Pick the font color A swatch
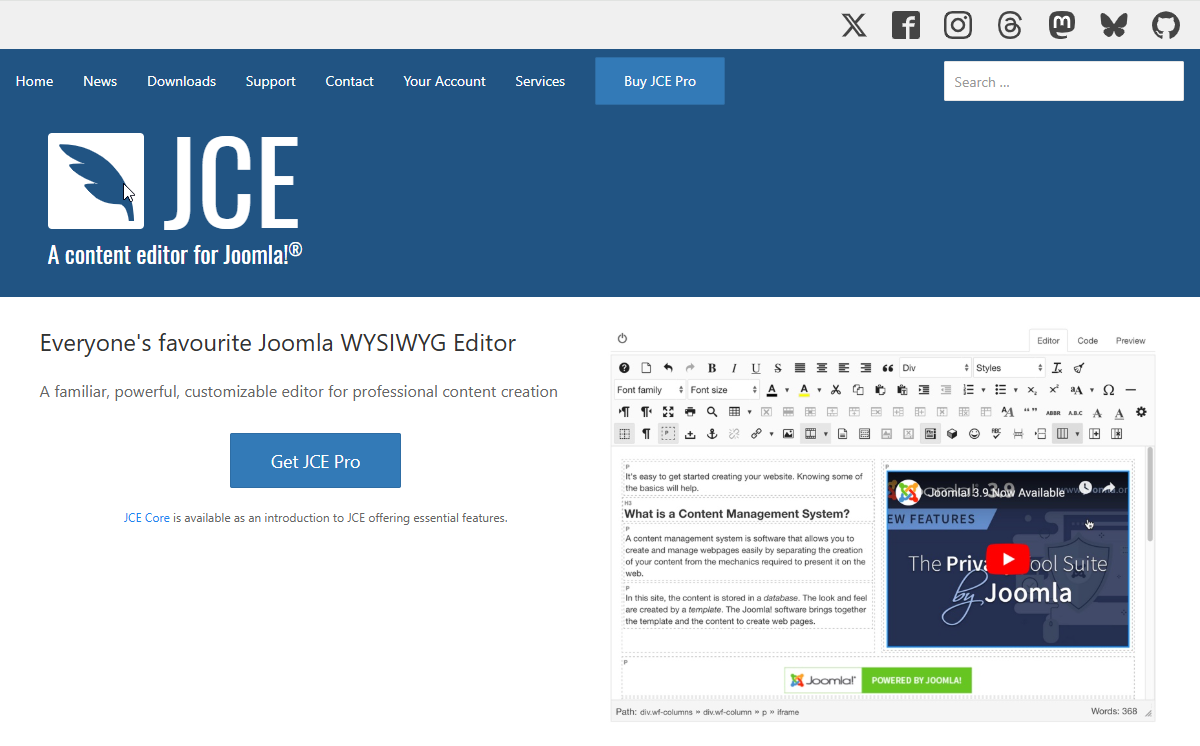The image size is (1200, 746). coord(772,390)
